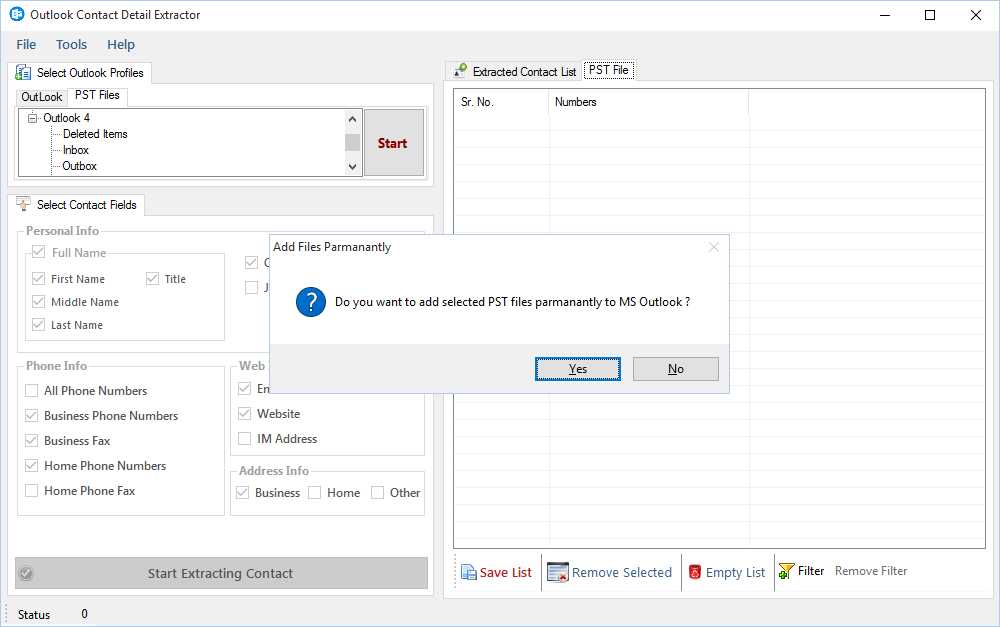This screenshot has width=1000, height=627.
Task: Toggle the Last Name checkbox
Action: (x=38, y=325)
